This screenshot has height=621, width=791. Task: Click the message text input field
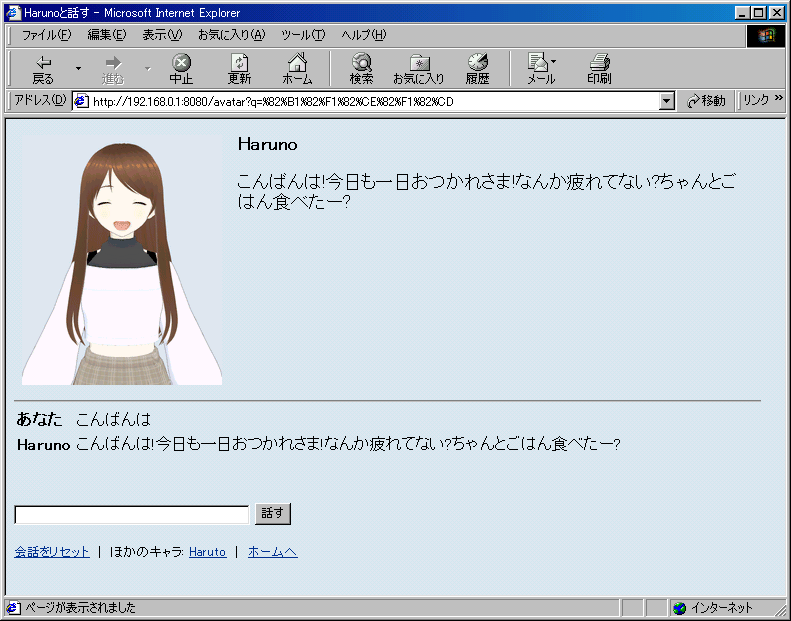click(132, 515)
